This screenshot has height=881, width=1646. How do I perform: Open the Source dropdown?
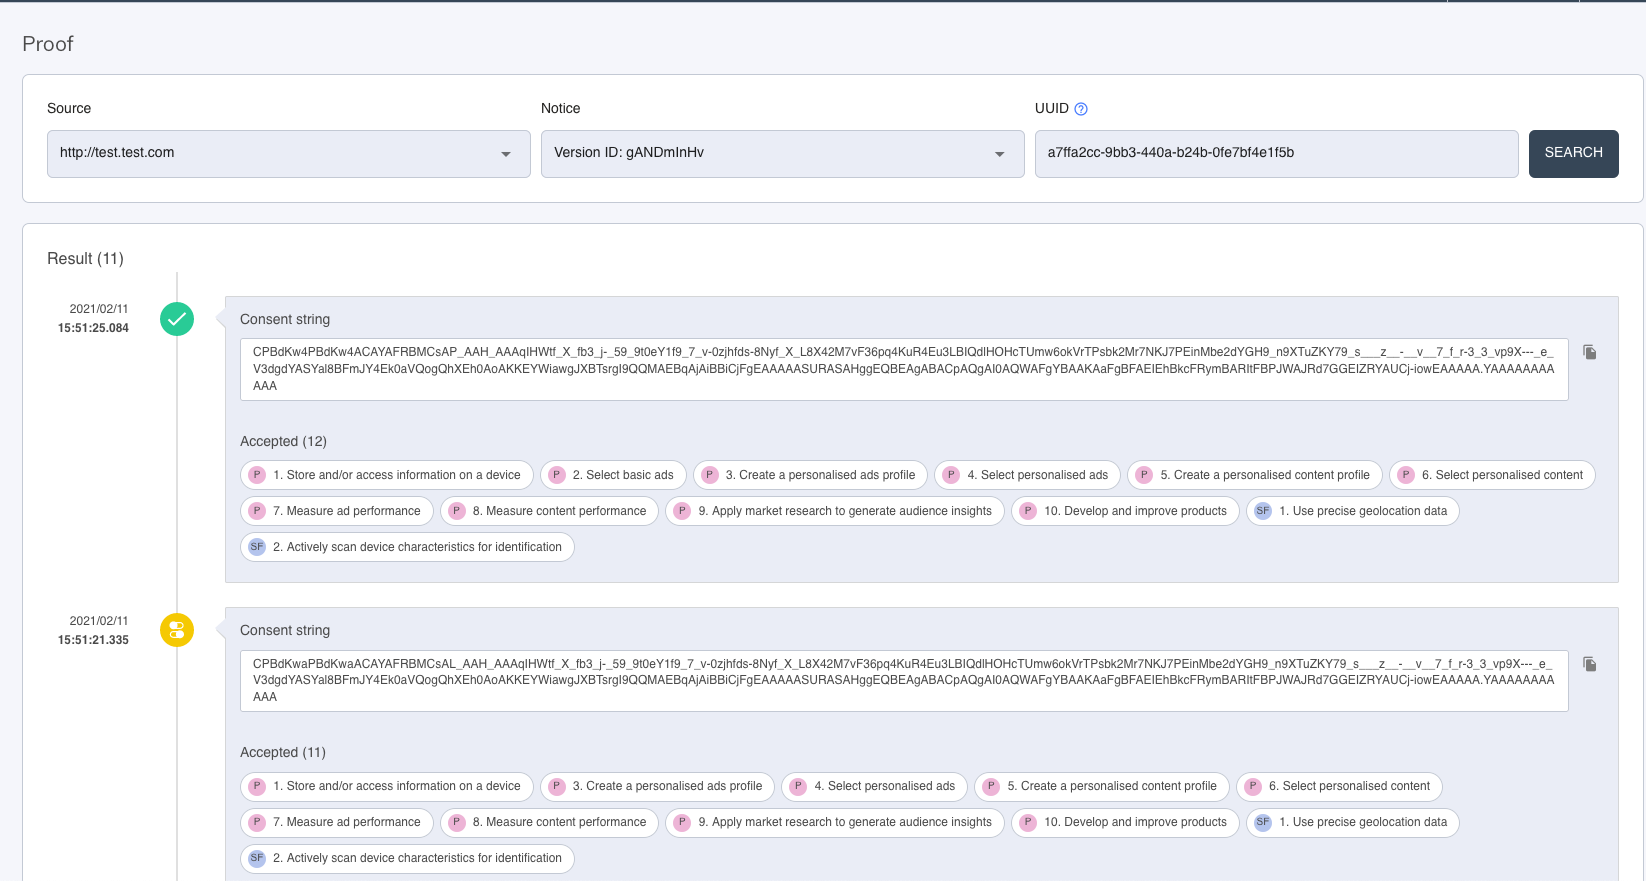point(288,154)
